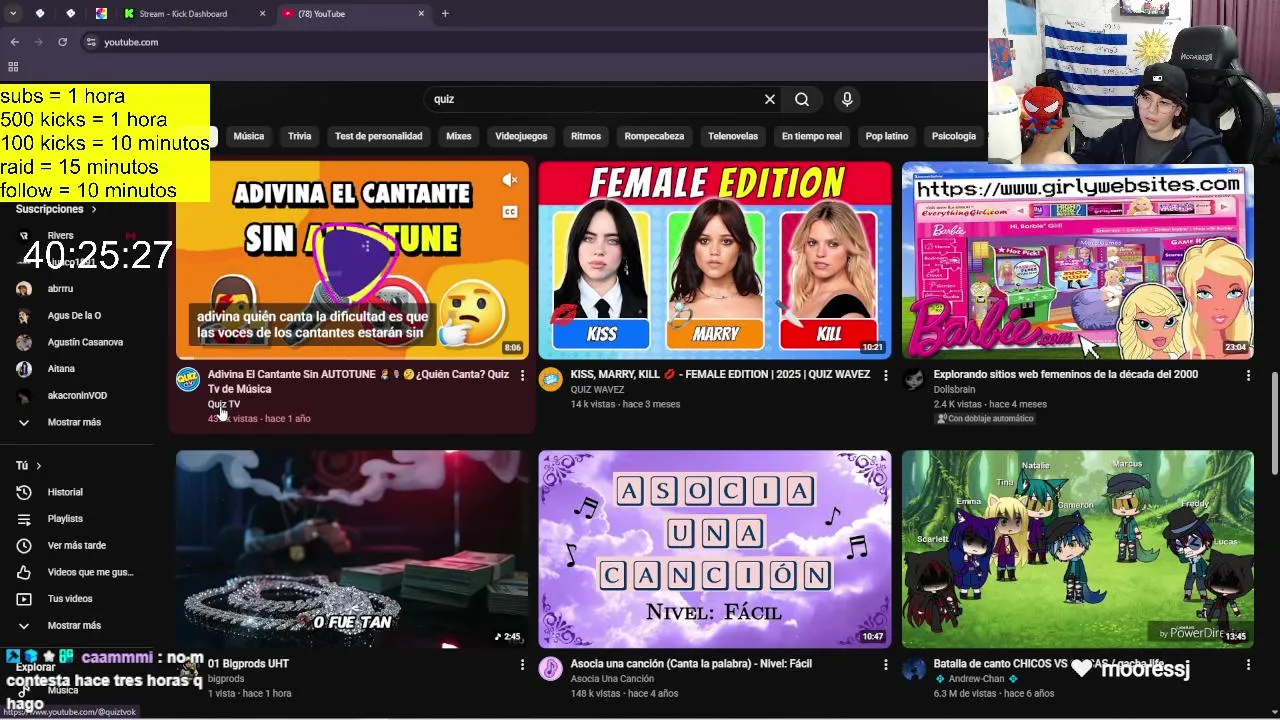Filter results by Videojuegos chip

pos(521,136)
